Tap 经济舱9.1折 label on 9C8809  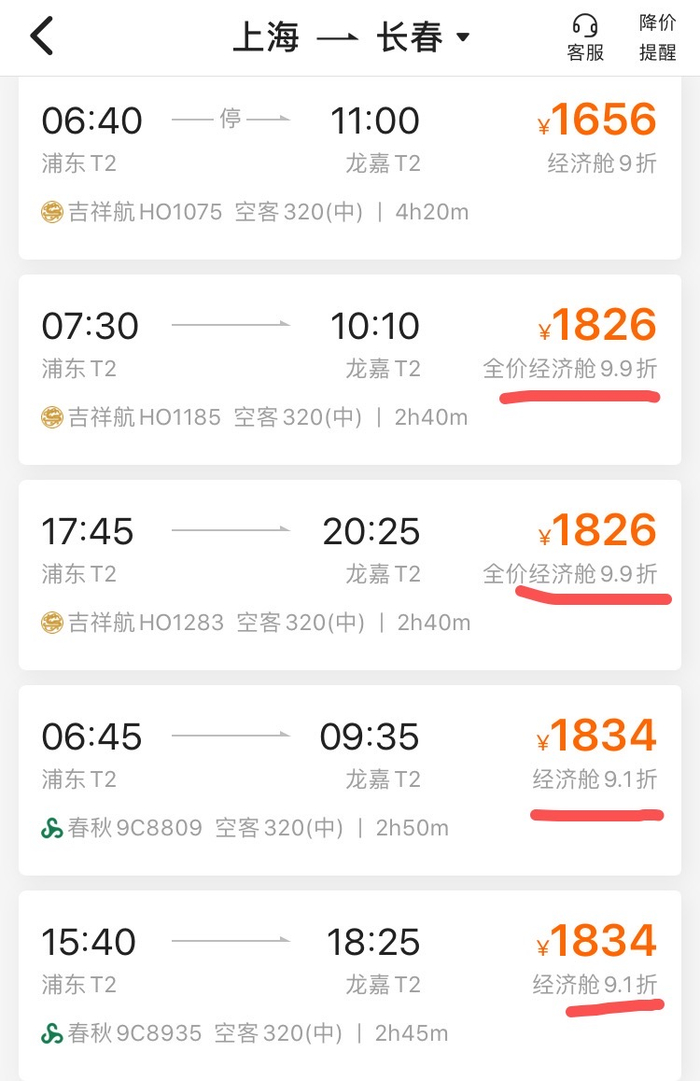[x=594, y=779]
